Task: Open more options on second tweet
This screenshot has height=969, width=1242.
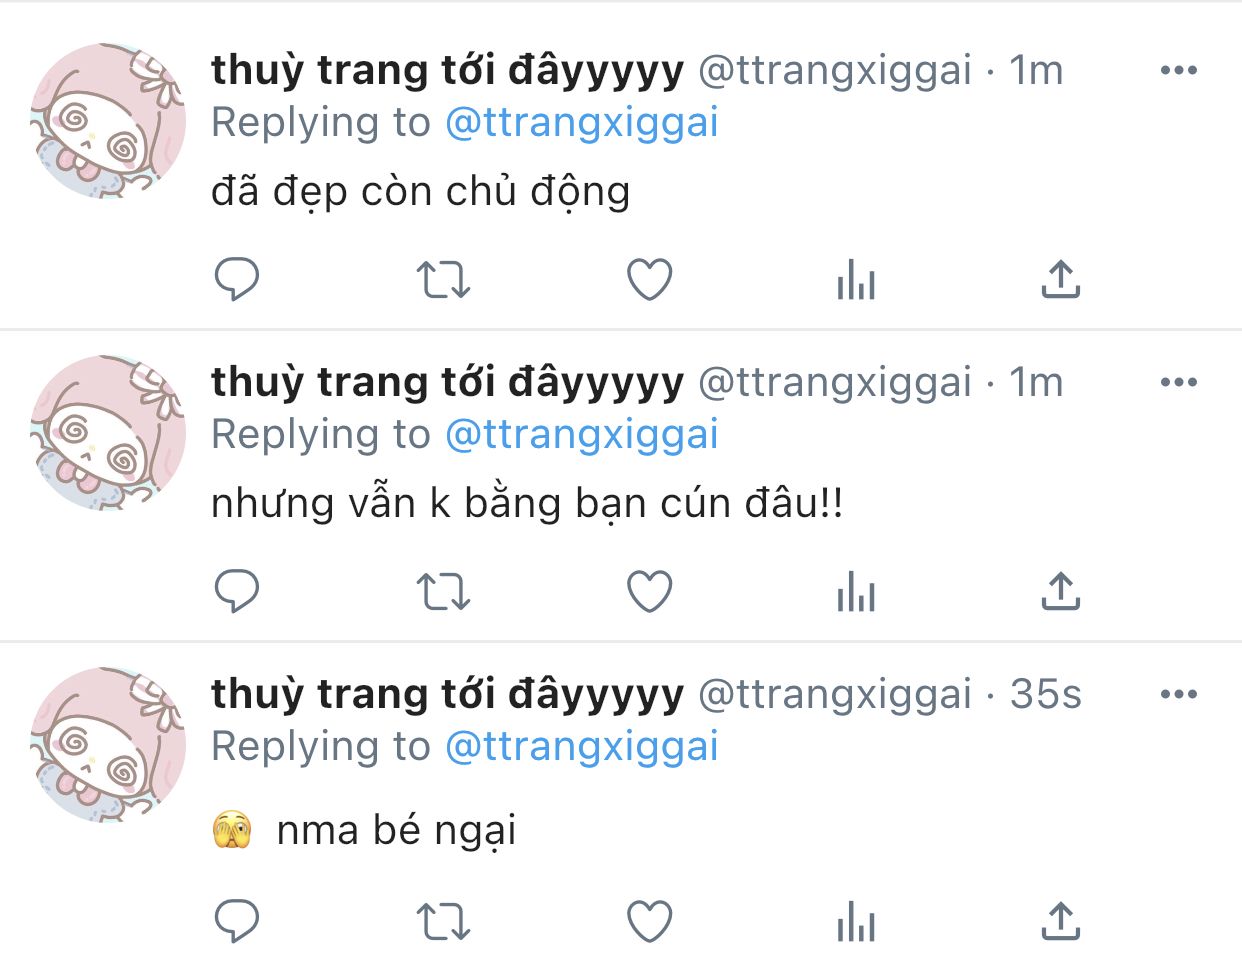Action: 1179,382
